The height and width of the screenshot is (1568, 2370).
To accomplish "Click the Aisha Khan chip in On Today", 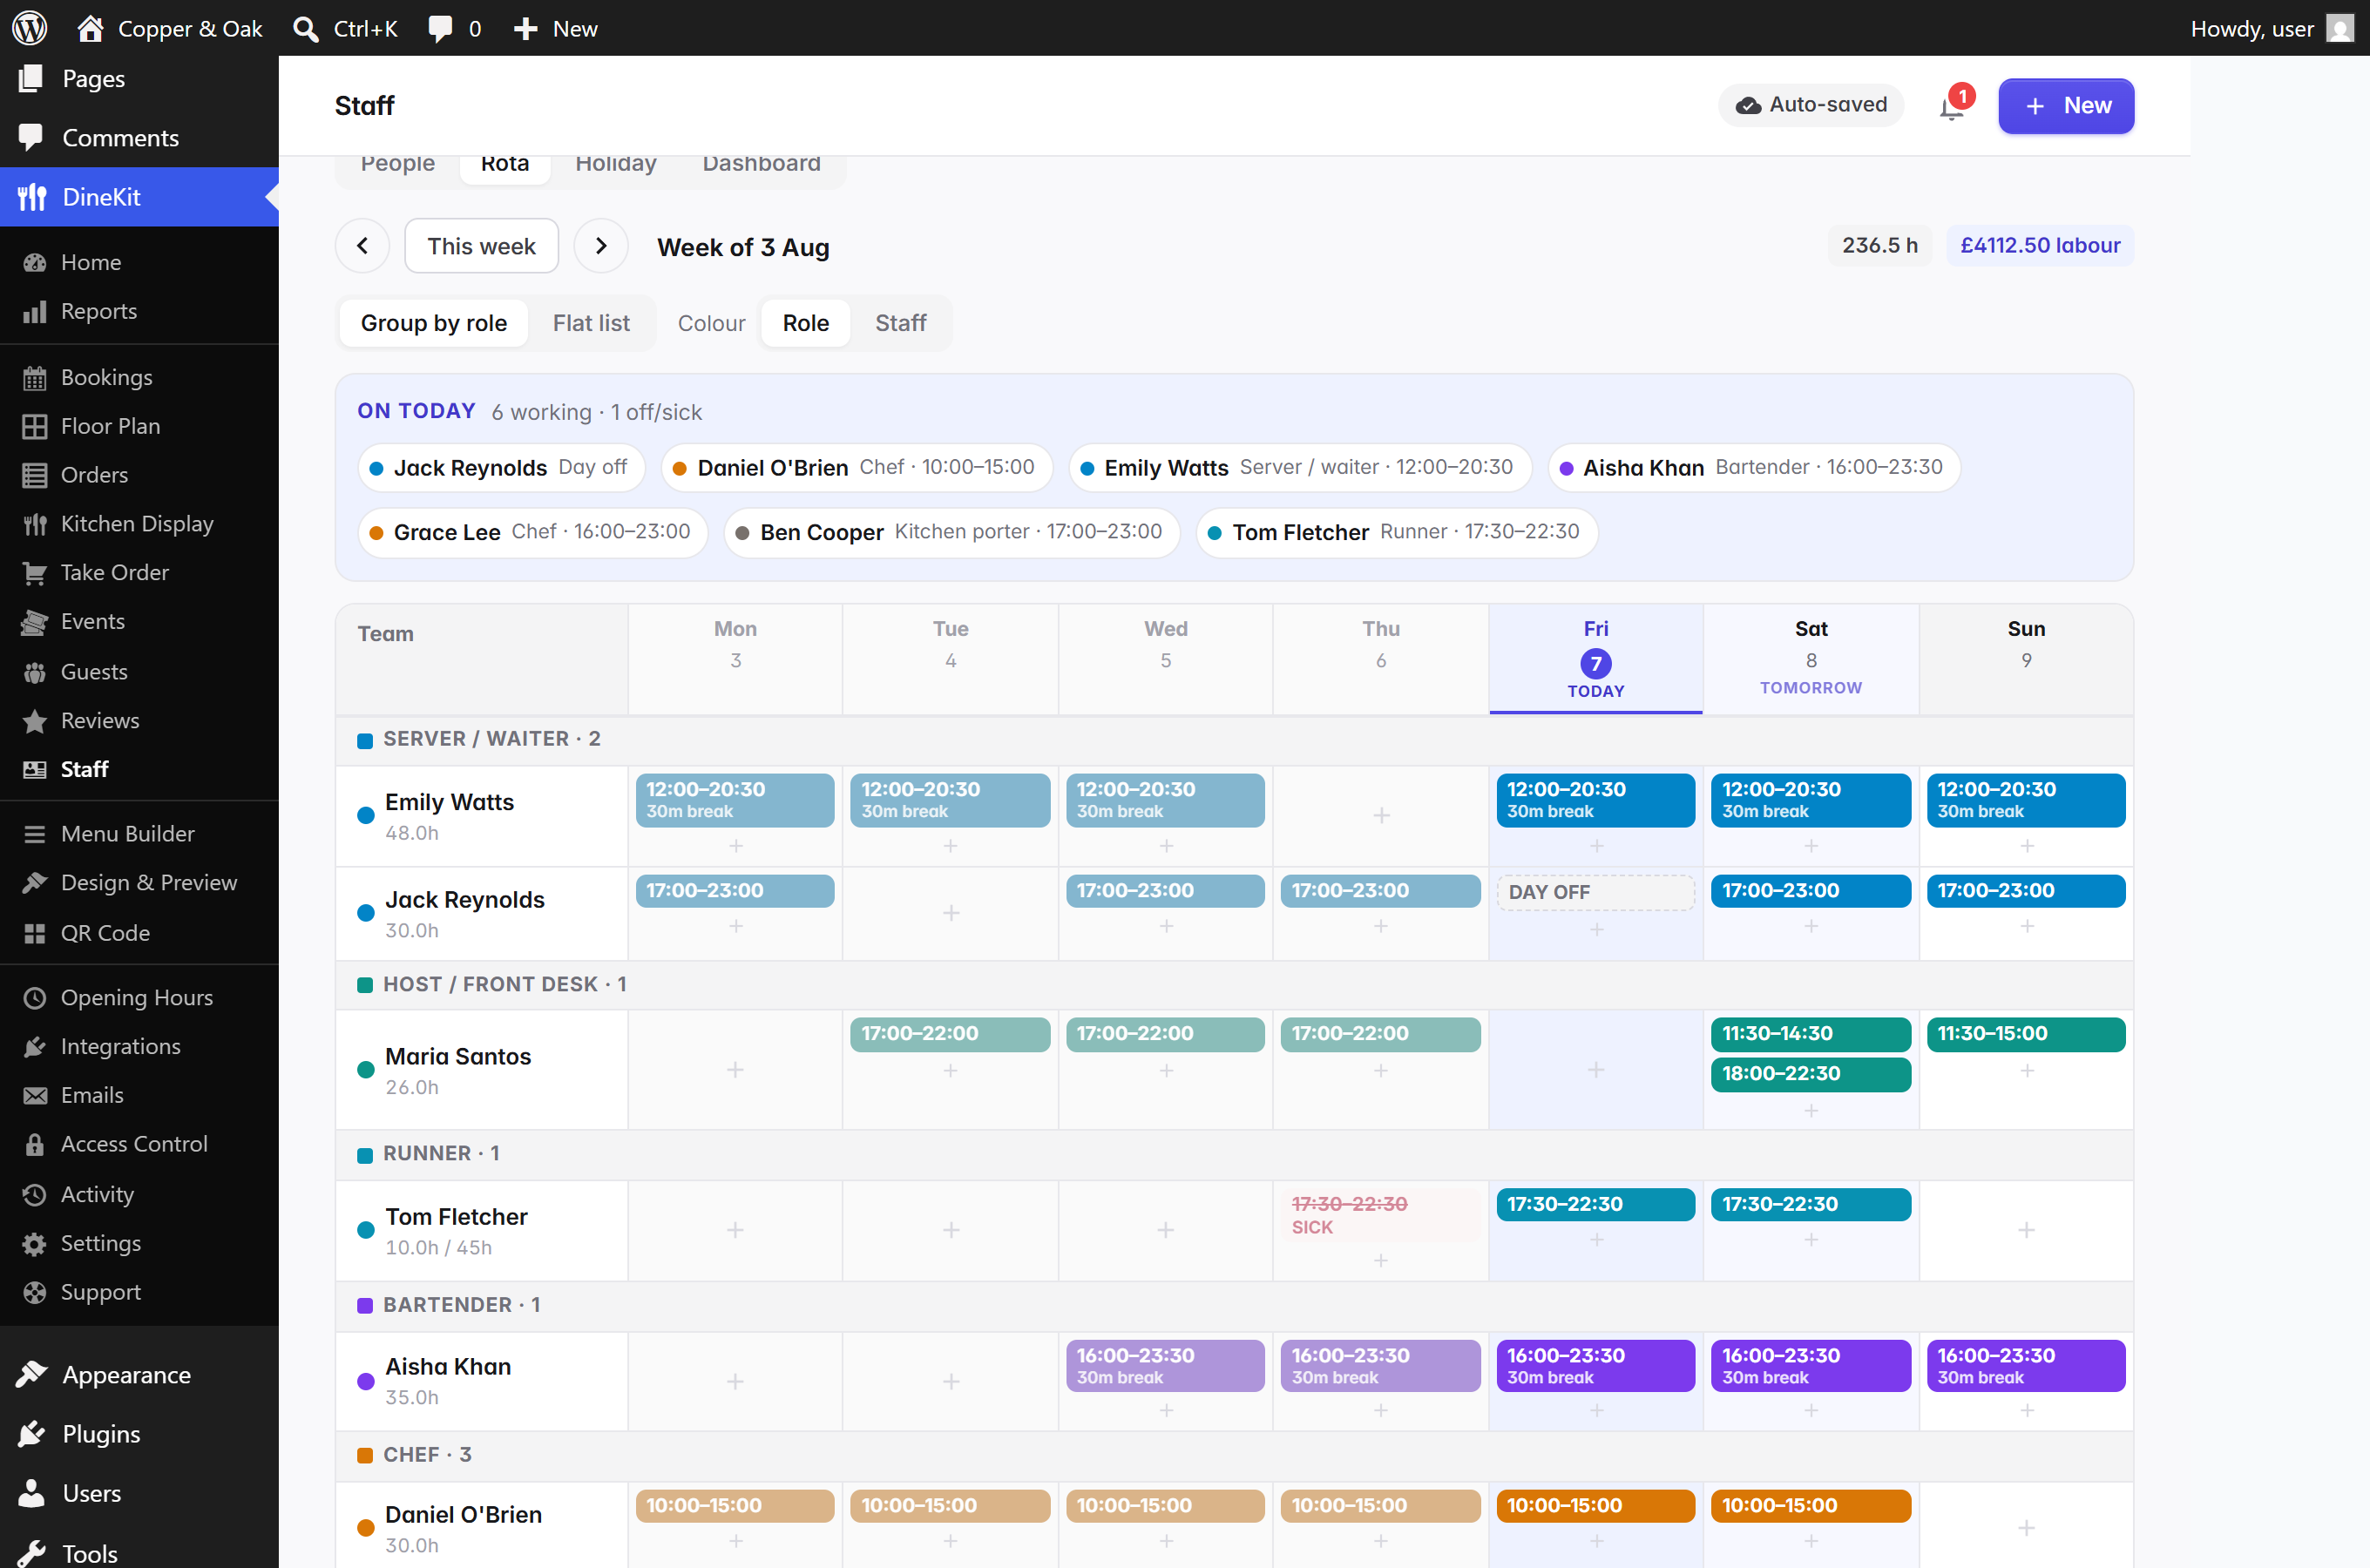I will (x=1754, y=468).
